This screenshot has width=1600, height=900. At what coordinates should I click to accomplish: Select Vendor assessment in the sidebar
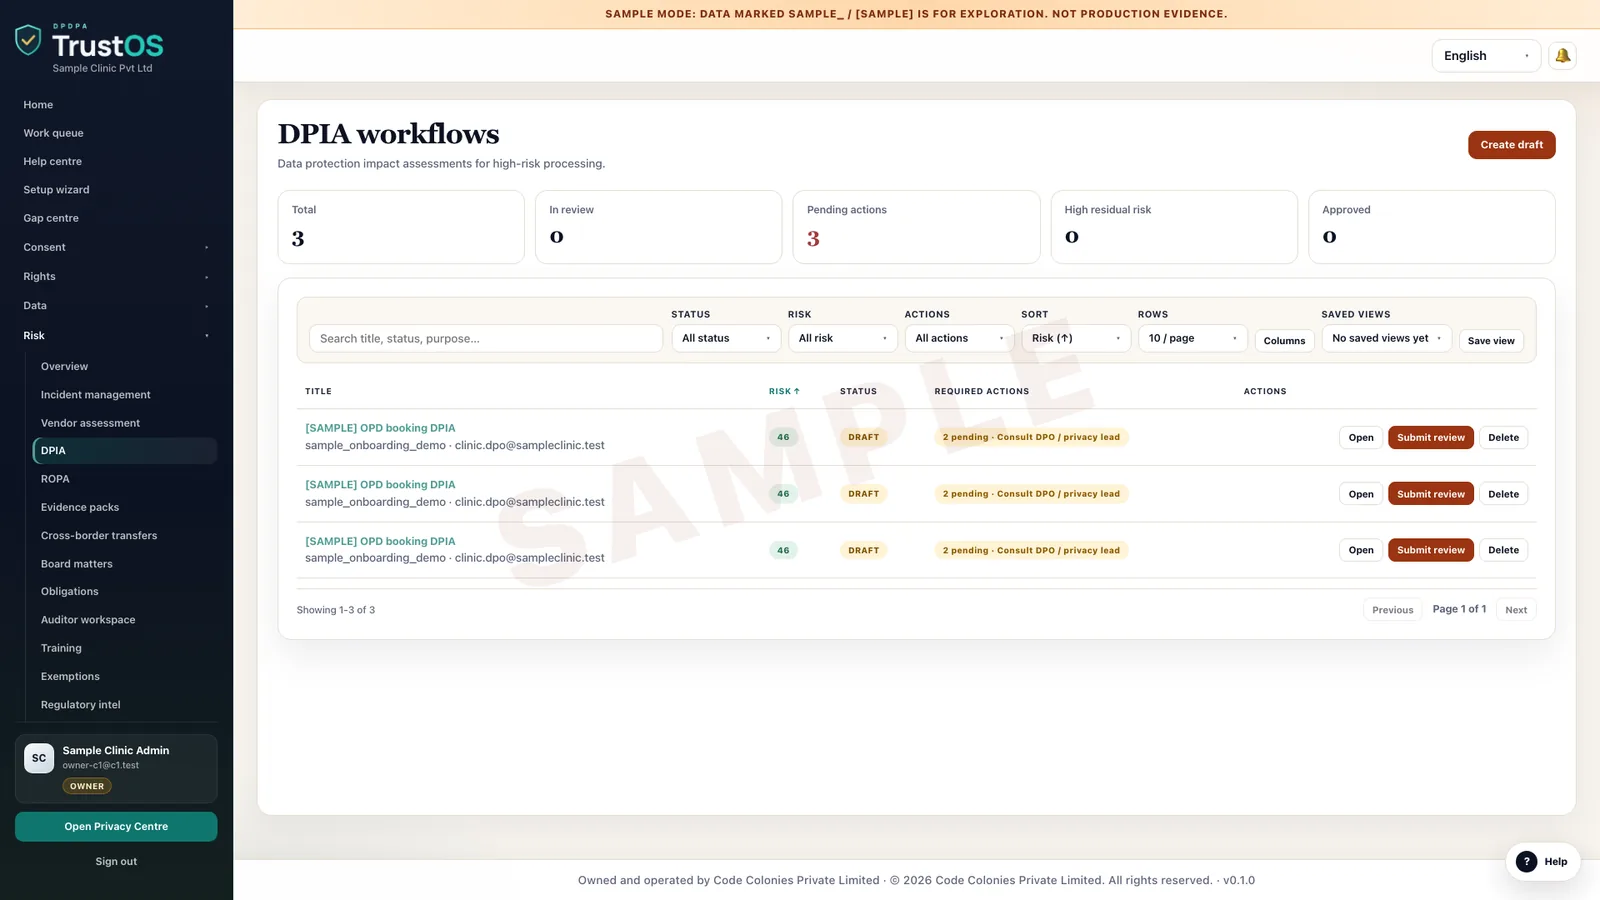coord(90,423)
